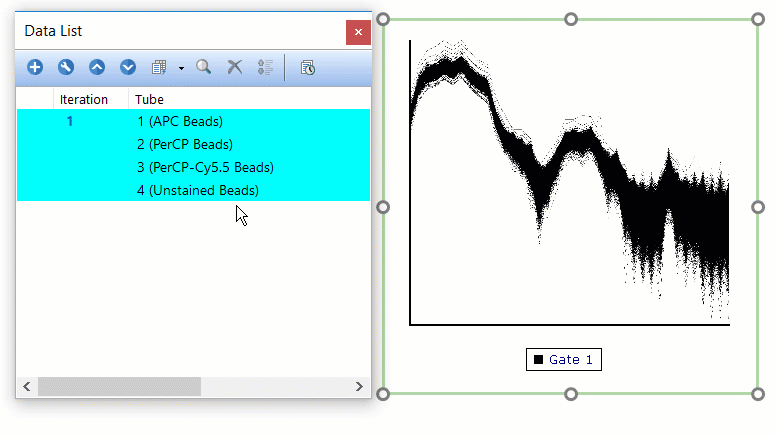Click the magnifying glass search icon
This screenshot has width=776, height=436.
[204, 68]
